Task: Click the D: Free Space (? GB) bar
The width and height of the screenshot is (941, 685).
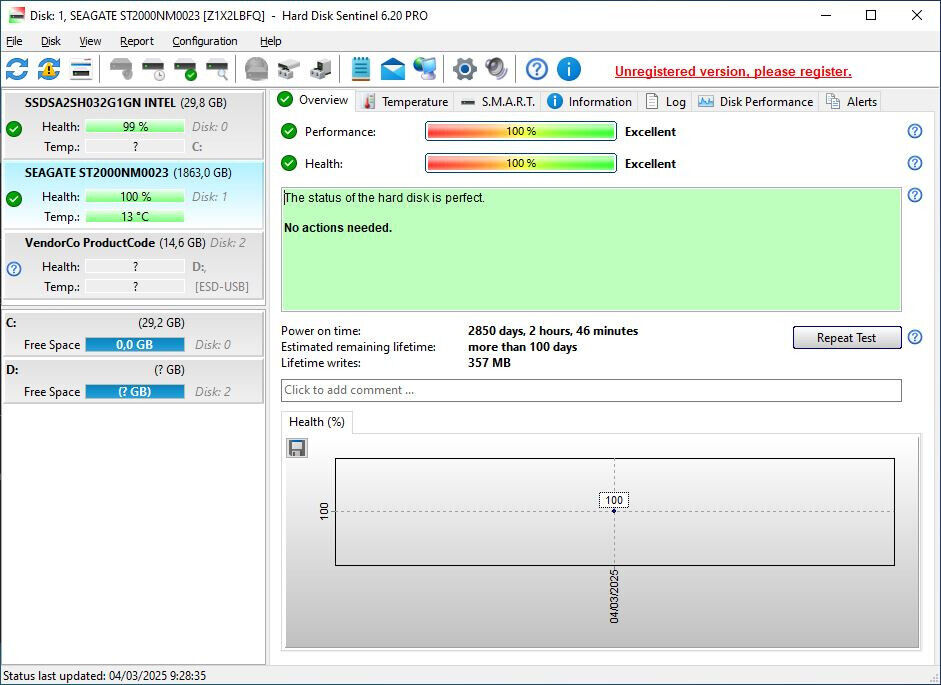Action: pos(134,391)
